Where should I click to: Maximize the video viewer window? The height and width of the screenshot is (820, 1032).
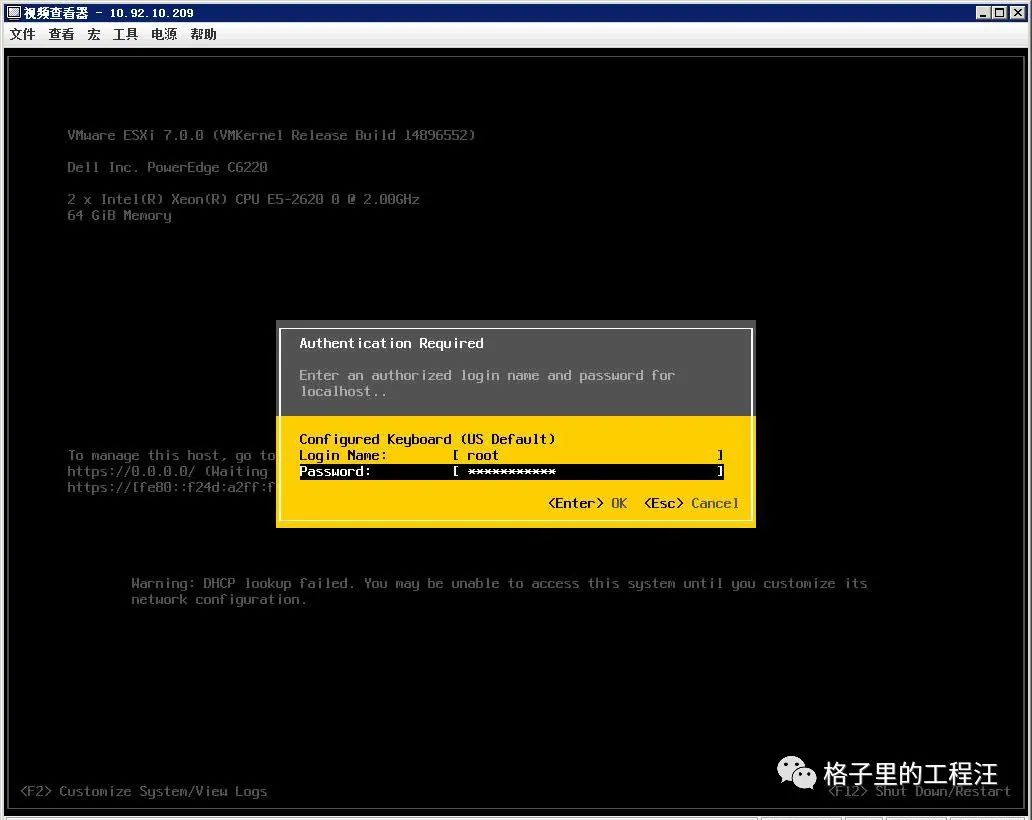click(999, 12)
